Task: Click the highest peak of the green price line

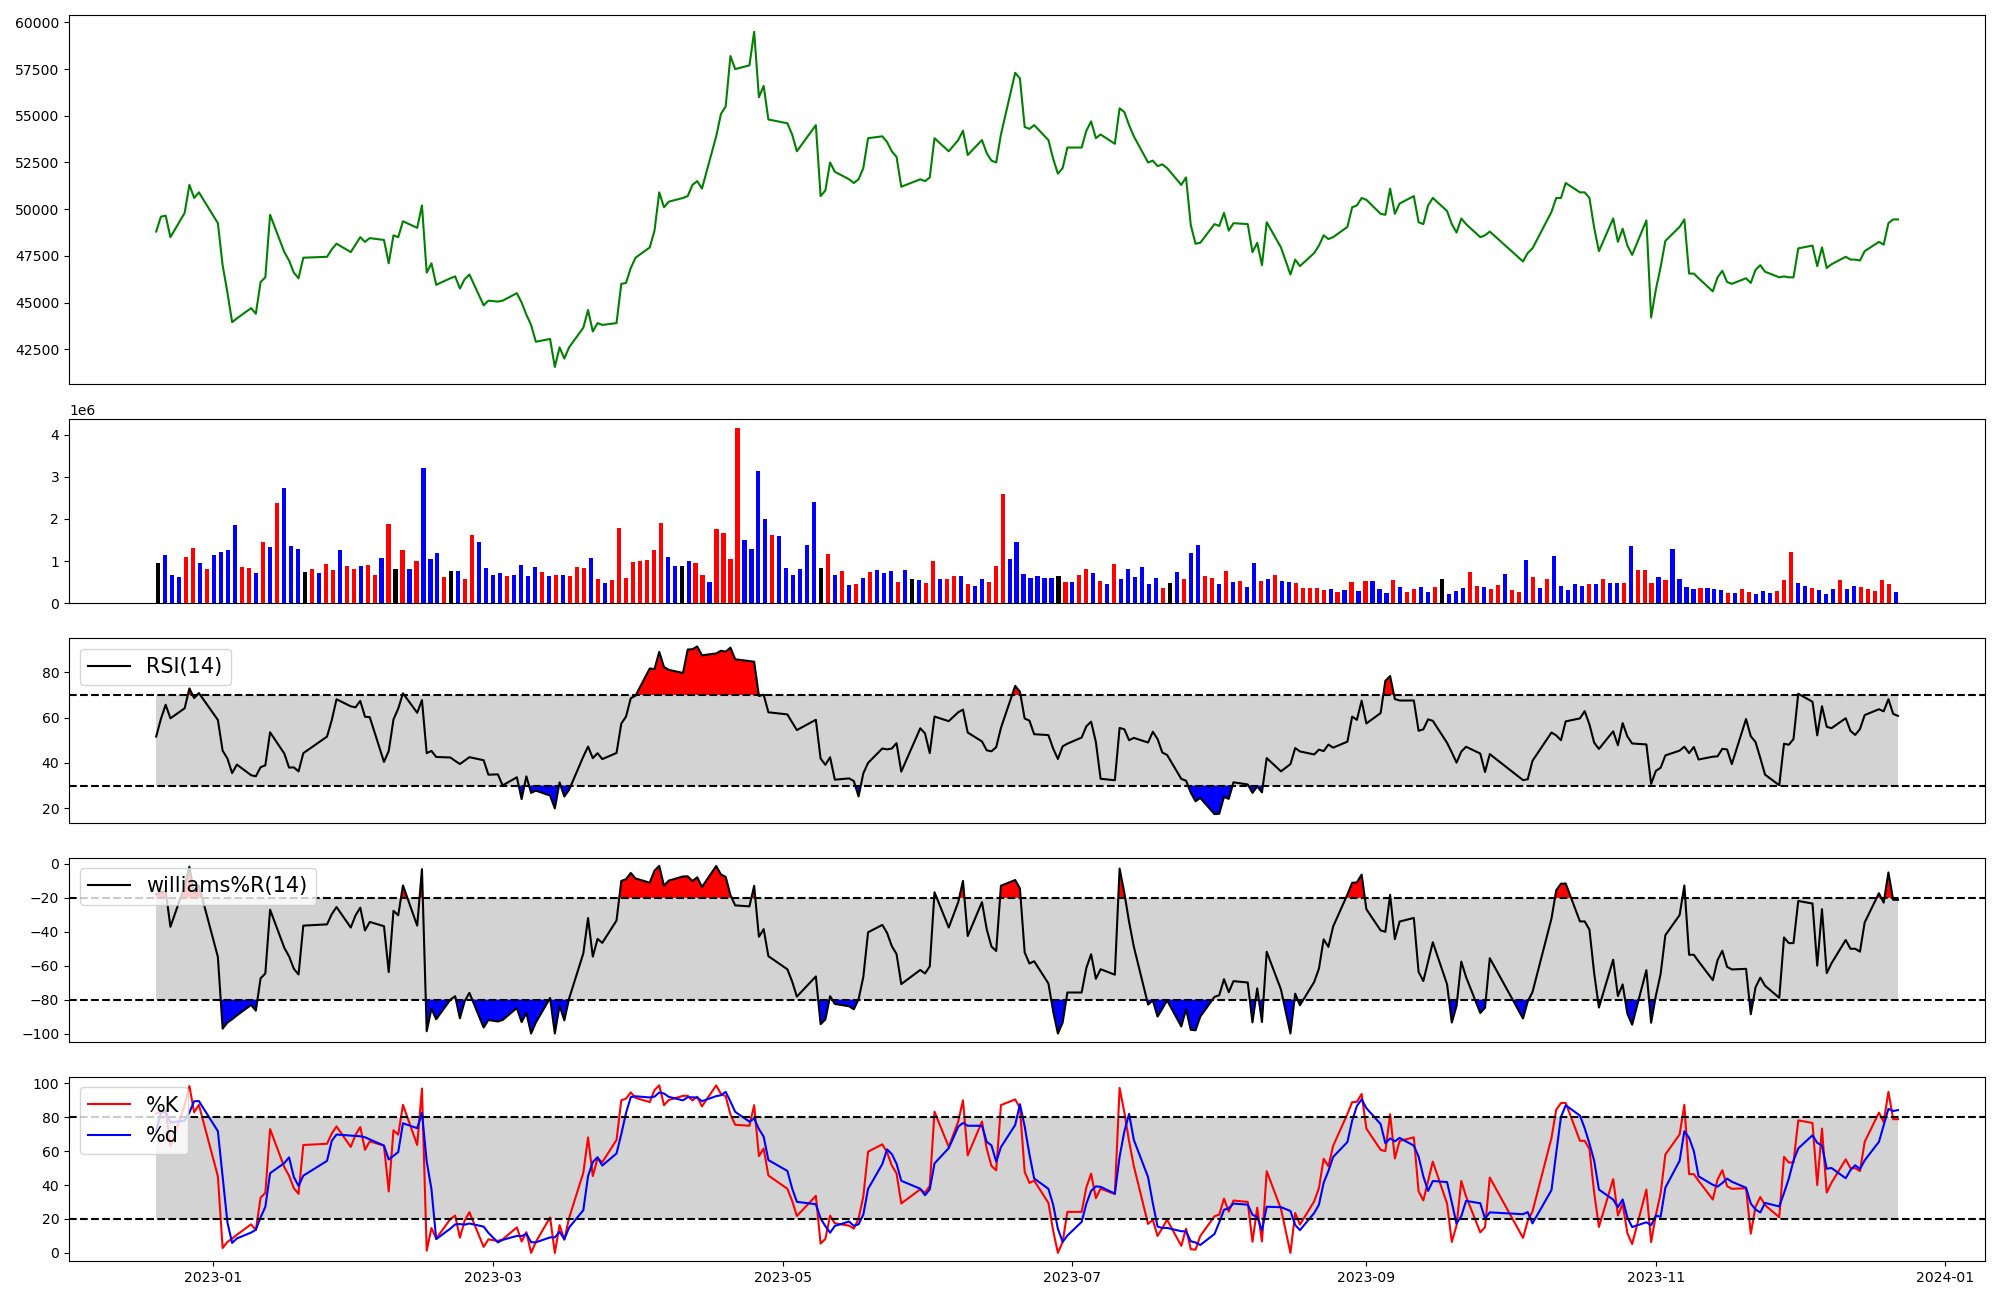Action: pyautogui.click(x=754, y=33)
